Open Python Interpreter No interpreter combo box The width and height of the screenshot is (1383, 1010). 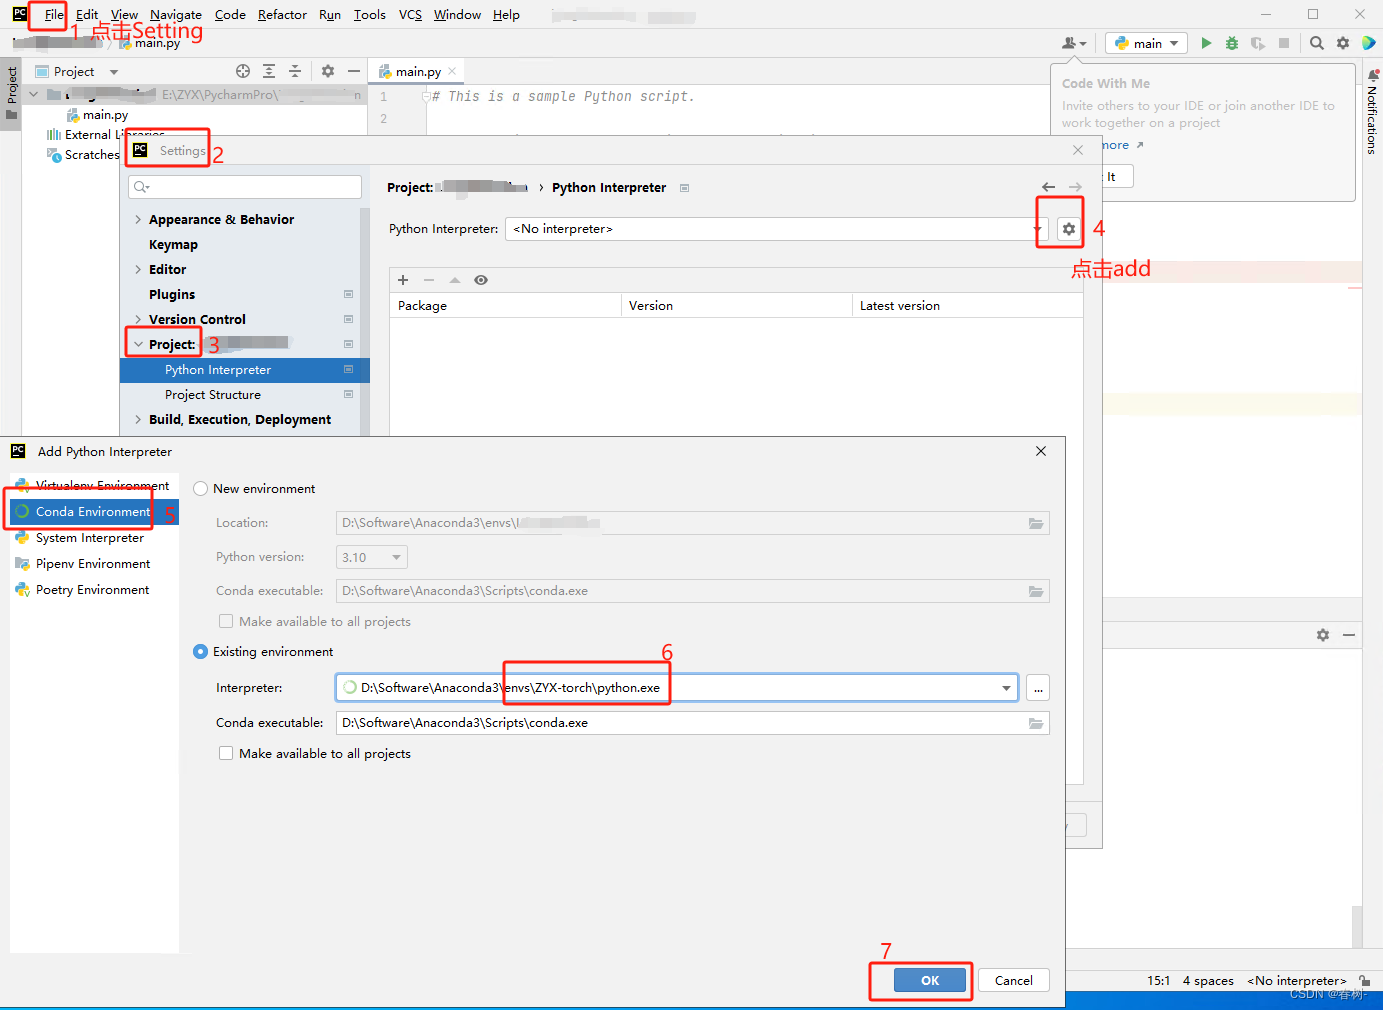click(x=776, y=229)
